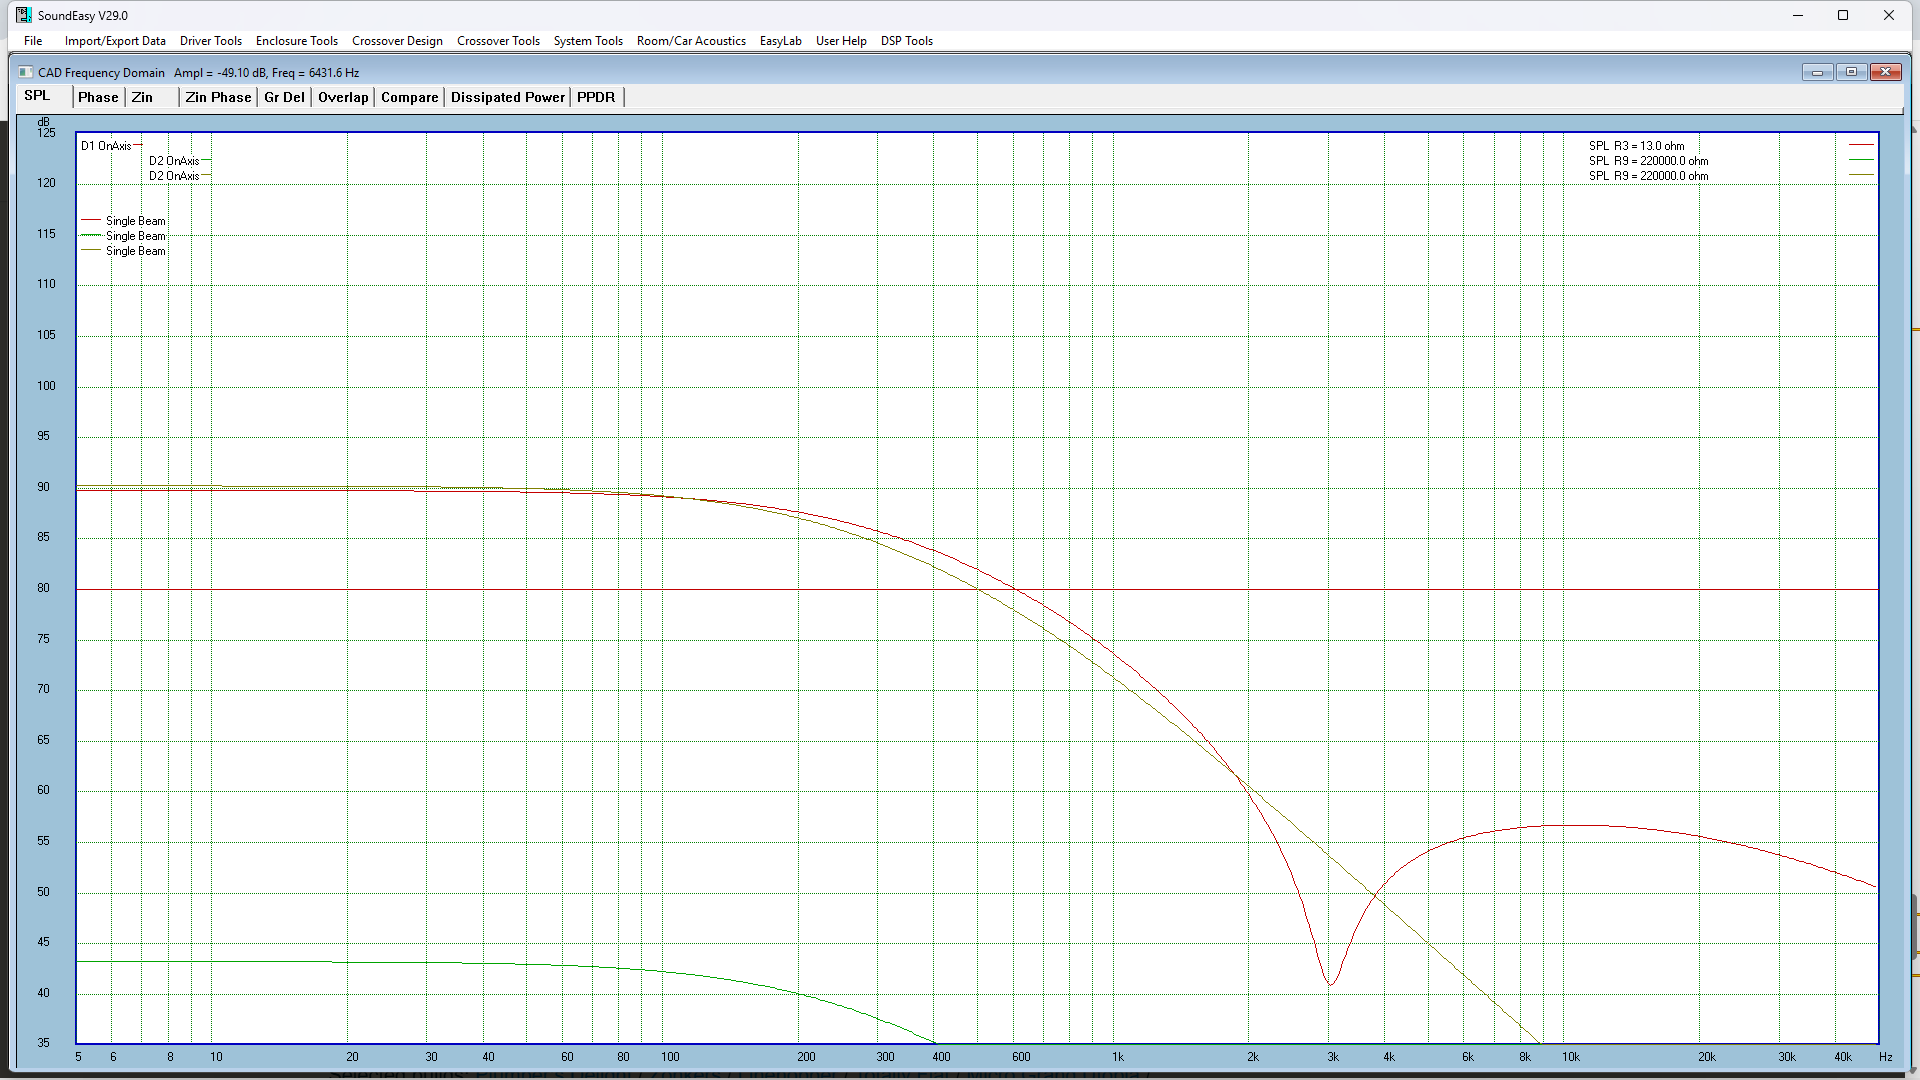1920x1080 pixels.
Task: Restore the CAD Frequency Domain child window
Action: tap(1851, 72)
